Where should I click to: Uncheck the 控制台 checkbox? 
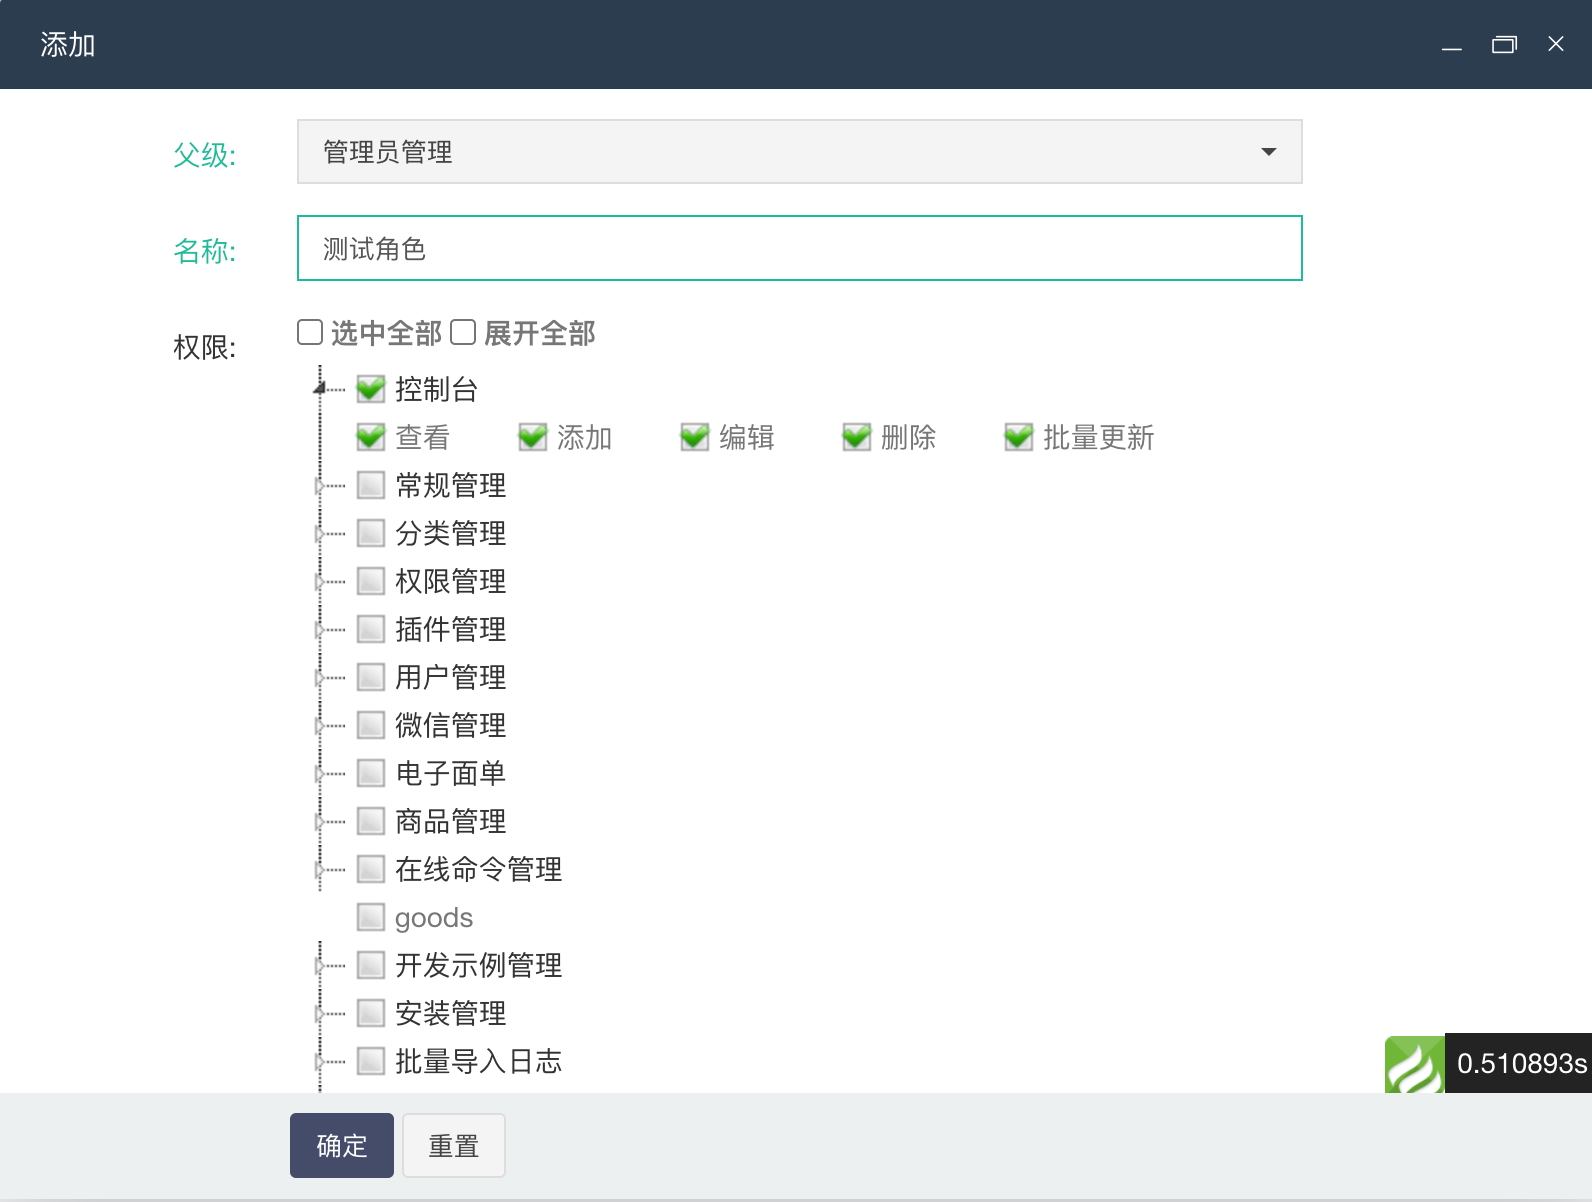371,389
